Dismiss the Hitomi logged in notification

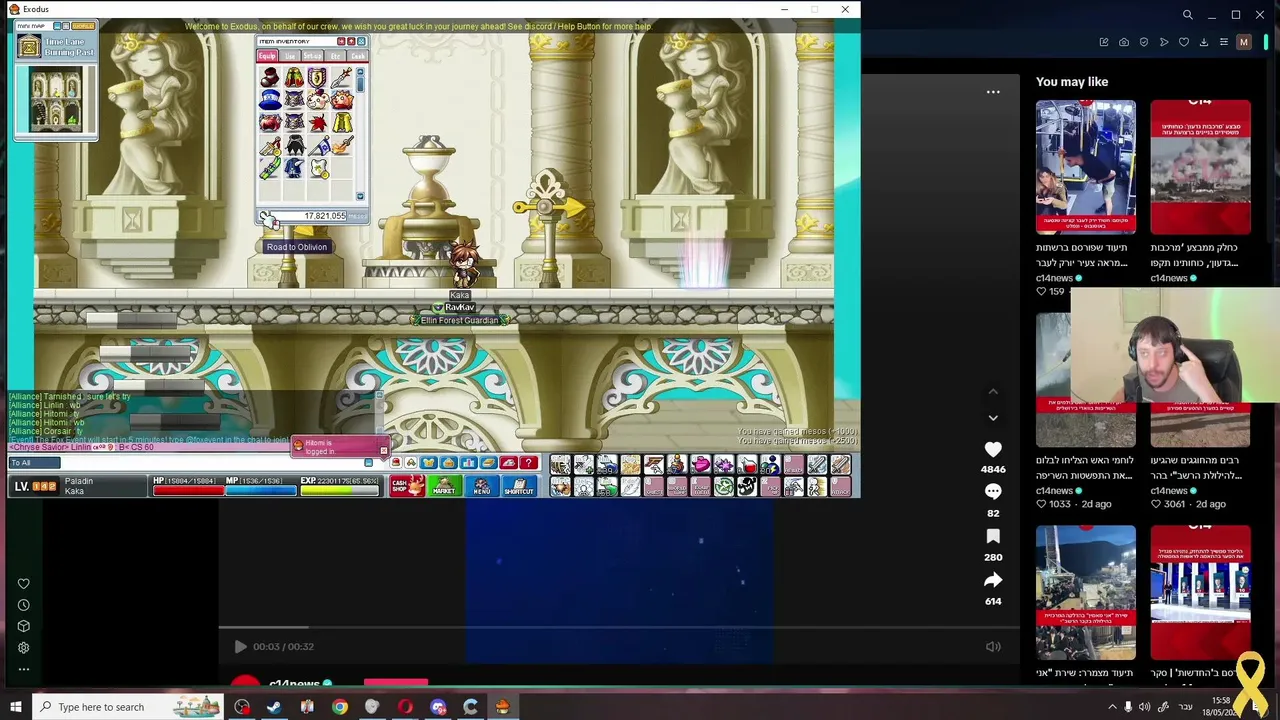click(x=383, y=451)
